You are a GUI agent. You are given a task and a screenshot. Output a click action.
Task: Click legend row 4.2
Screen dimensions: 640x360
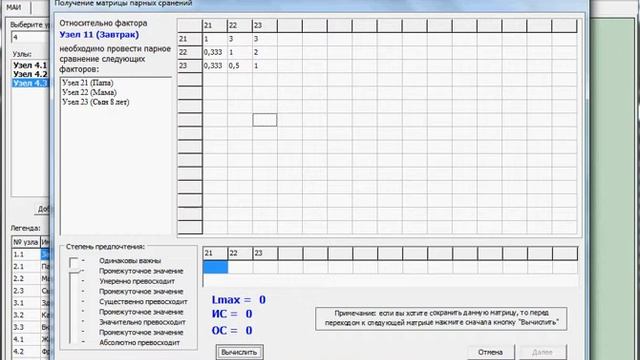coord(30,351)
